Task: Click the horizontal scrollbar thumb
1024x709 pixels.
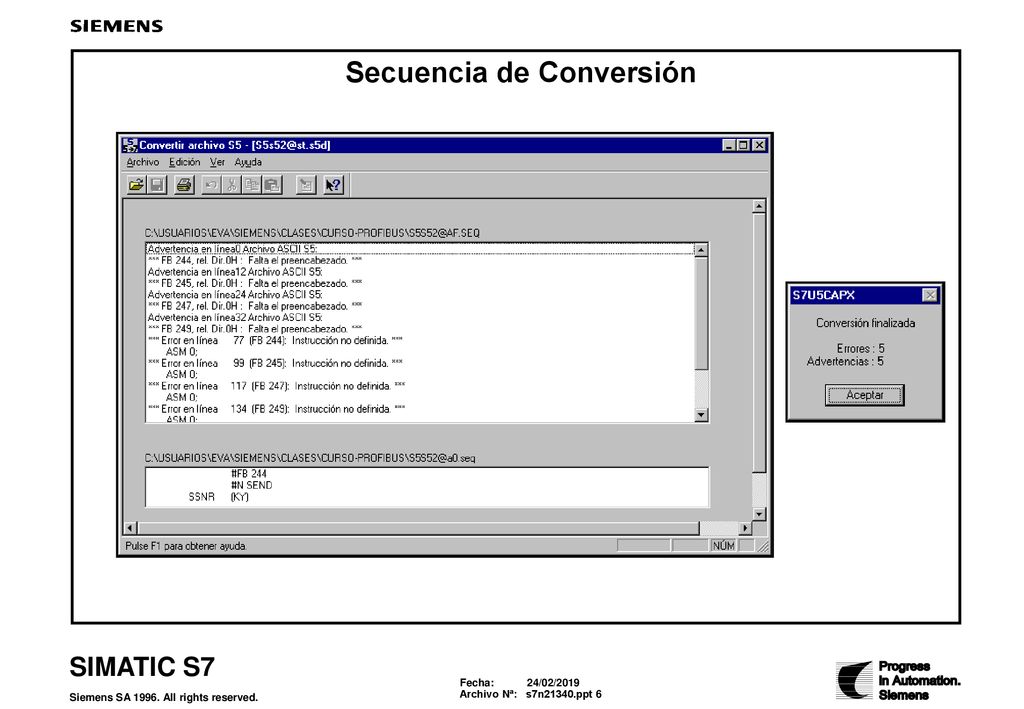Action: (419, 528)
